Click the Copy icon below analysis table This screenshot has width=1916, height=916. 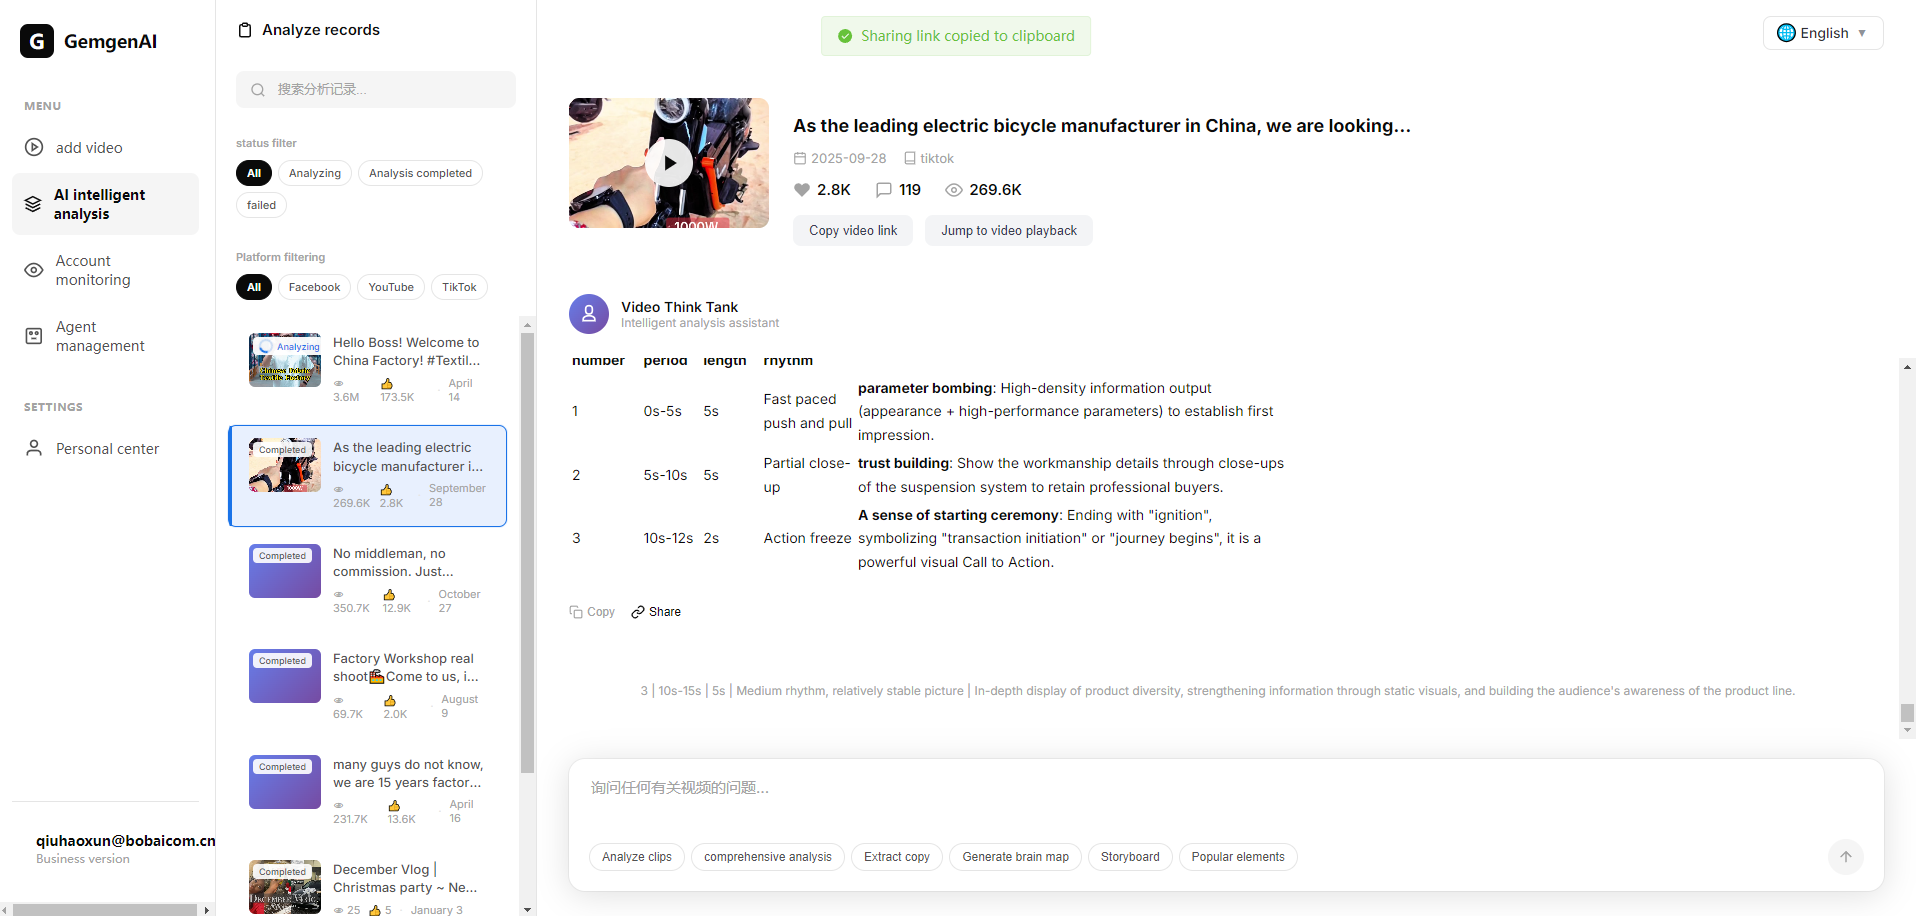tap(576, 612)
